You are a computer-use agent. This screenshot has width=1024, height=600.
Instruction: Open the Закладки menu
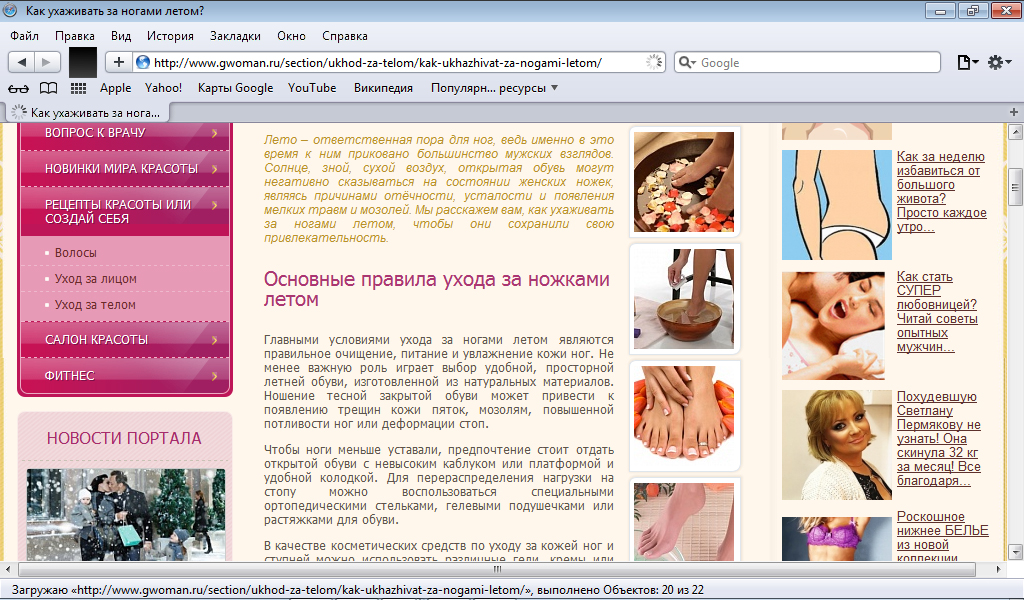pos(235,36)
